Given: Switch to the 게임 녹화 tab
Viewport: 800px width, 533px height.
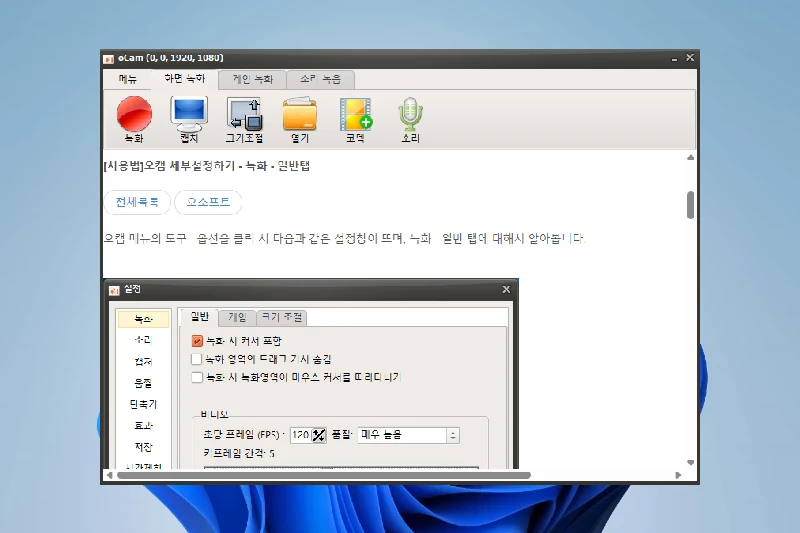Looking at the screenshot, I should point(253,79).
